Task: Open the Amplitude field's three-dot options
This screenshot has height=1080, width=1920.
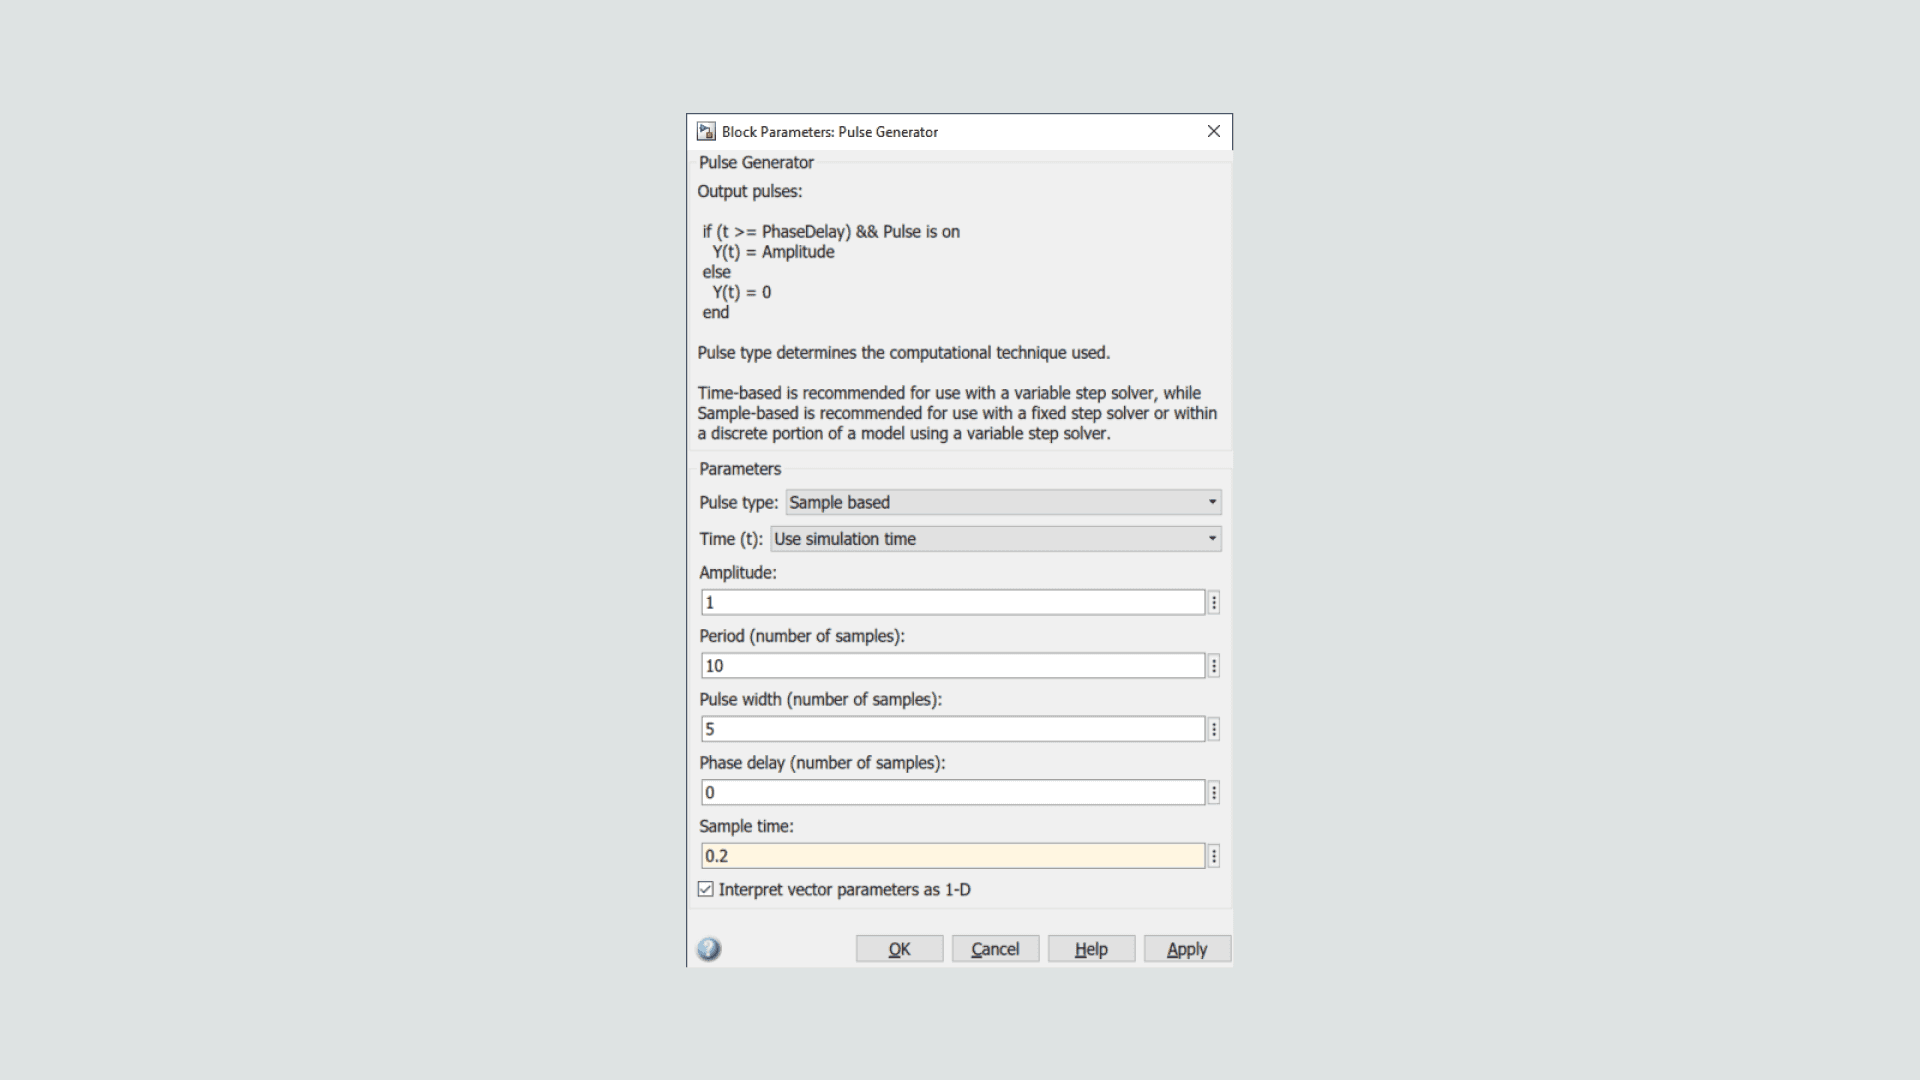Action: [1214, 603]
